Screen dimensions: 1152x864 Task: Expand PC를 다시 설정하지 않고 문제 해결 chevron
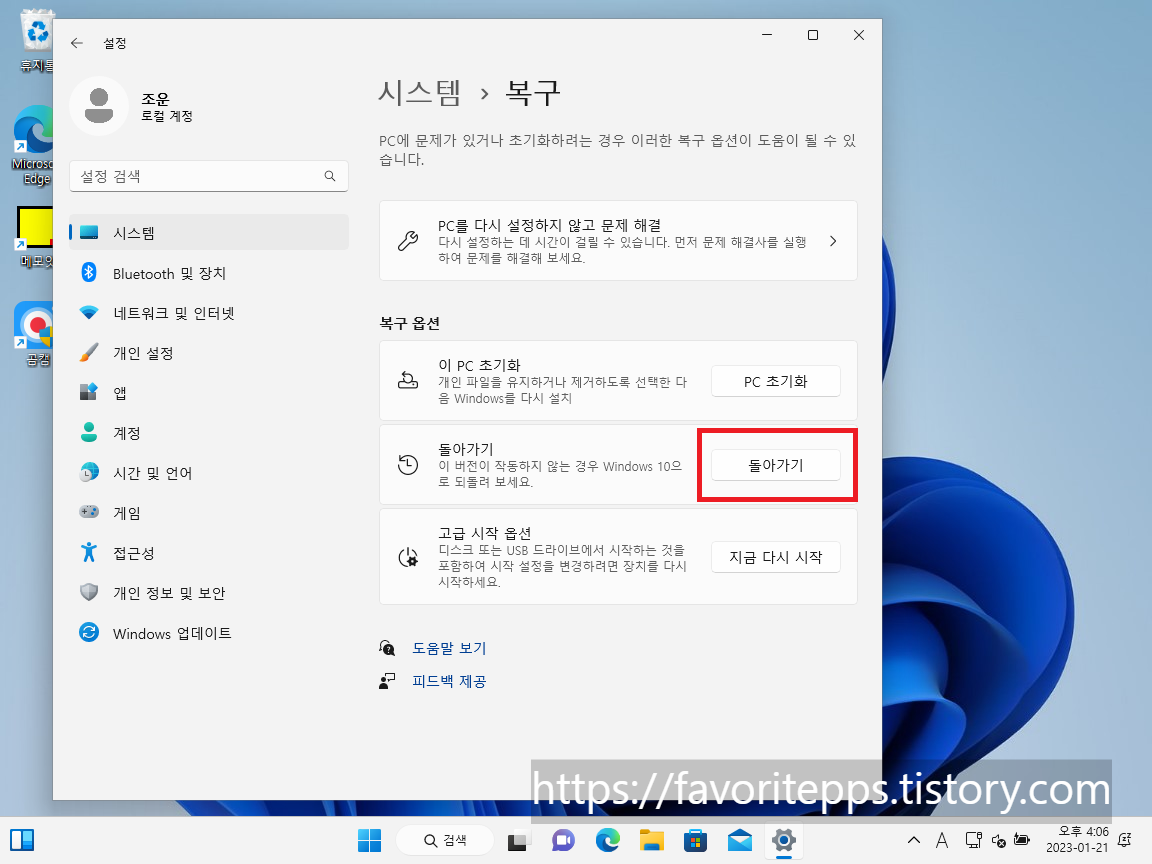click(833, 241)
